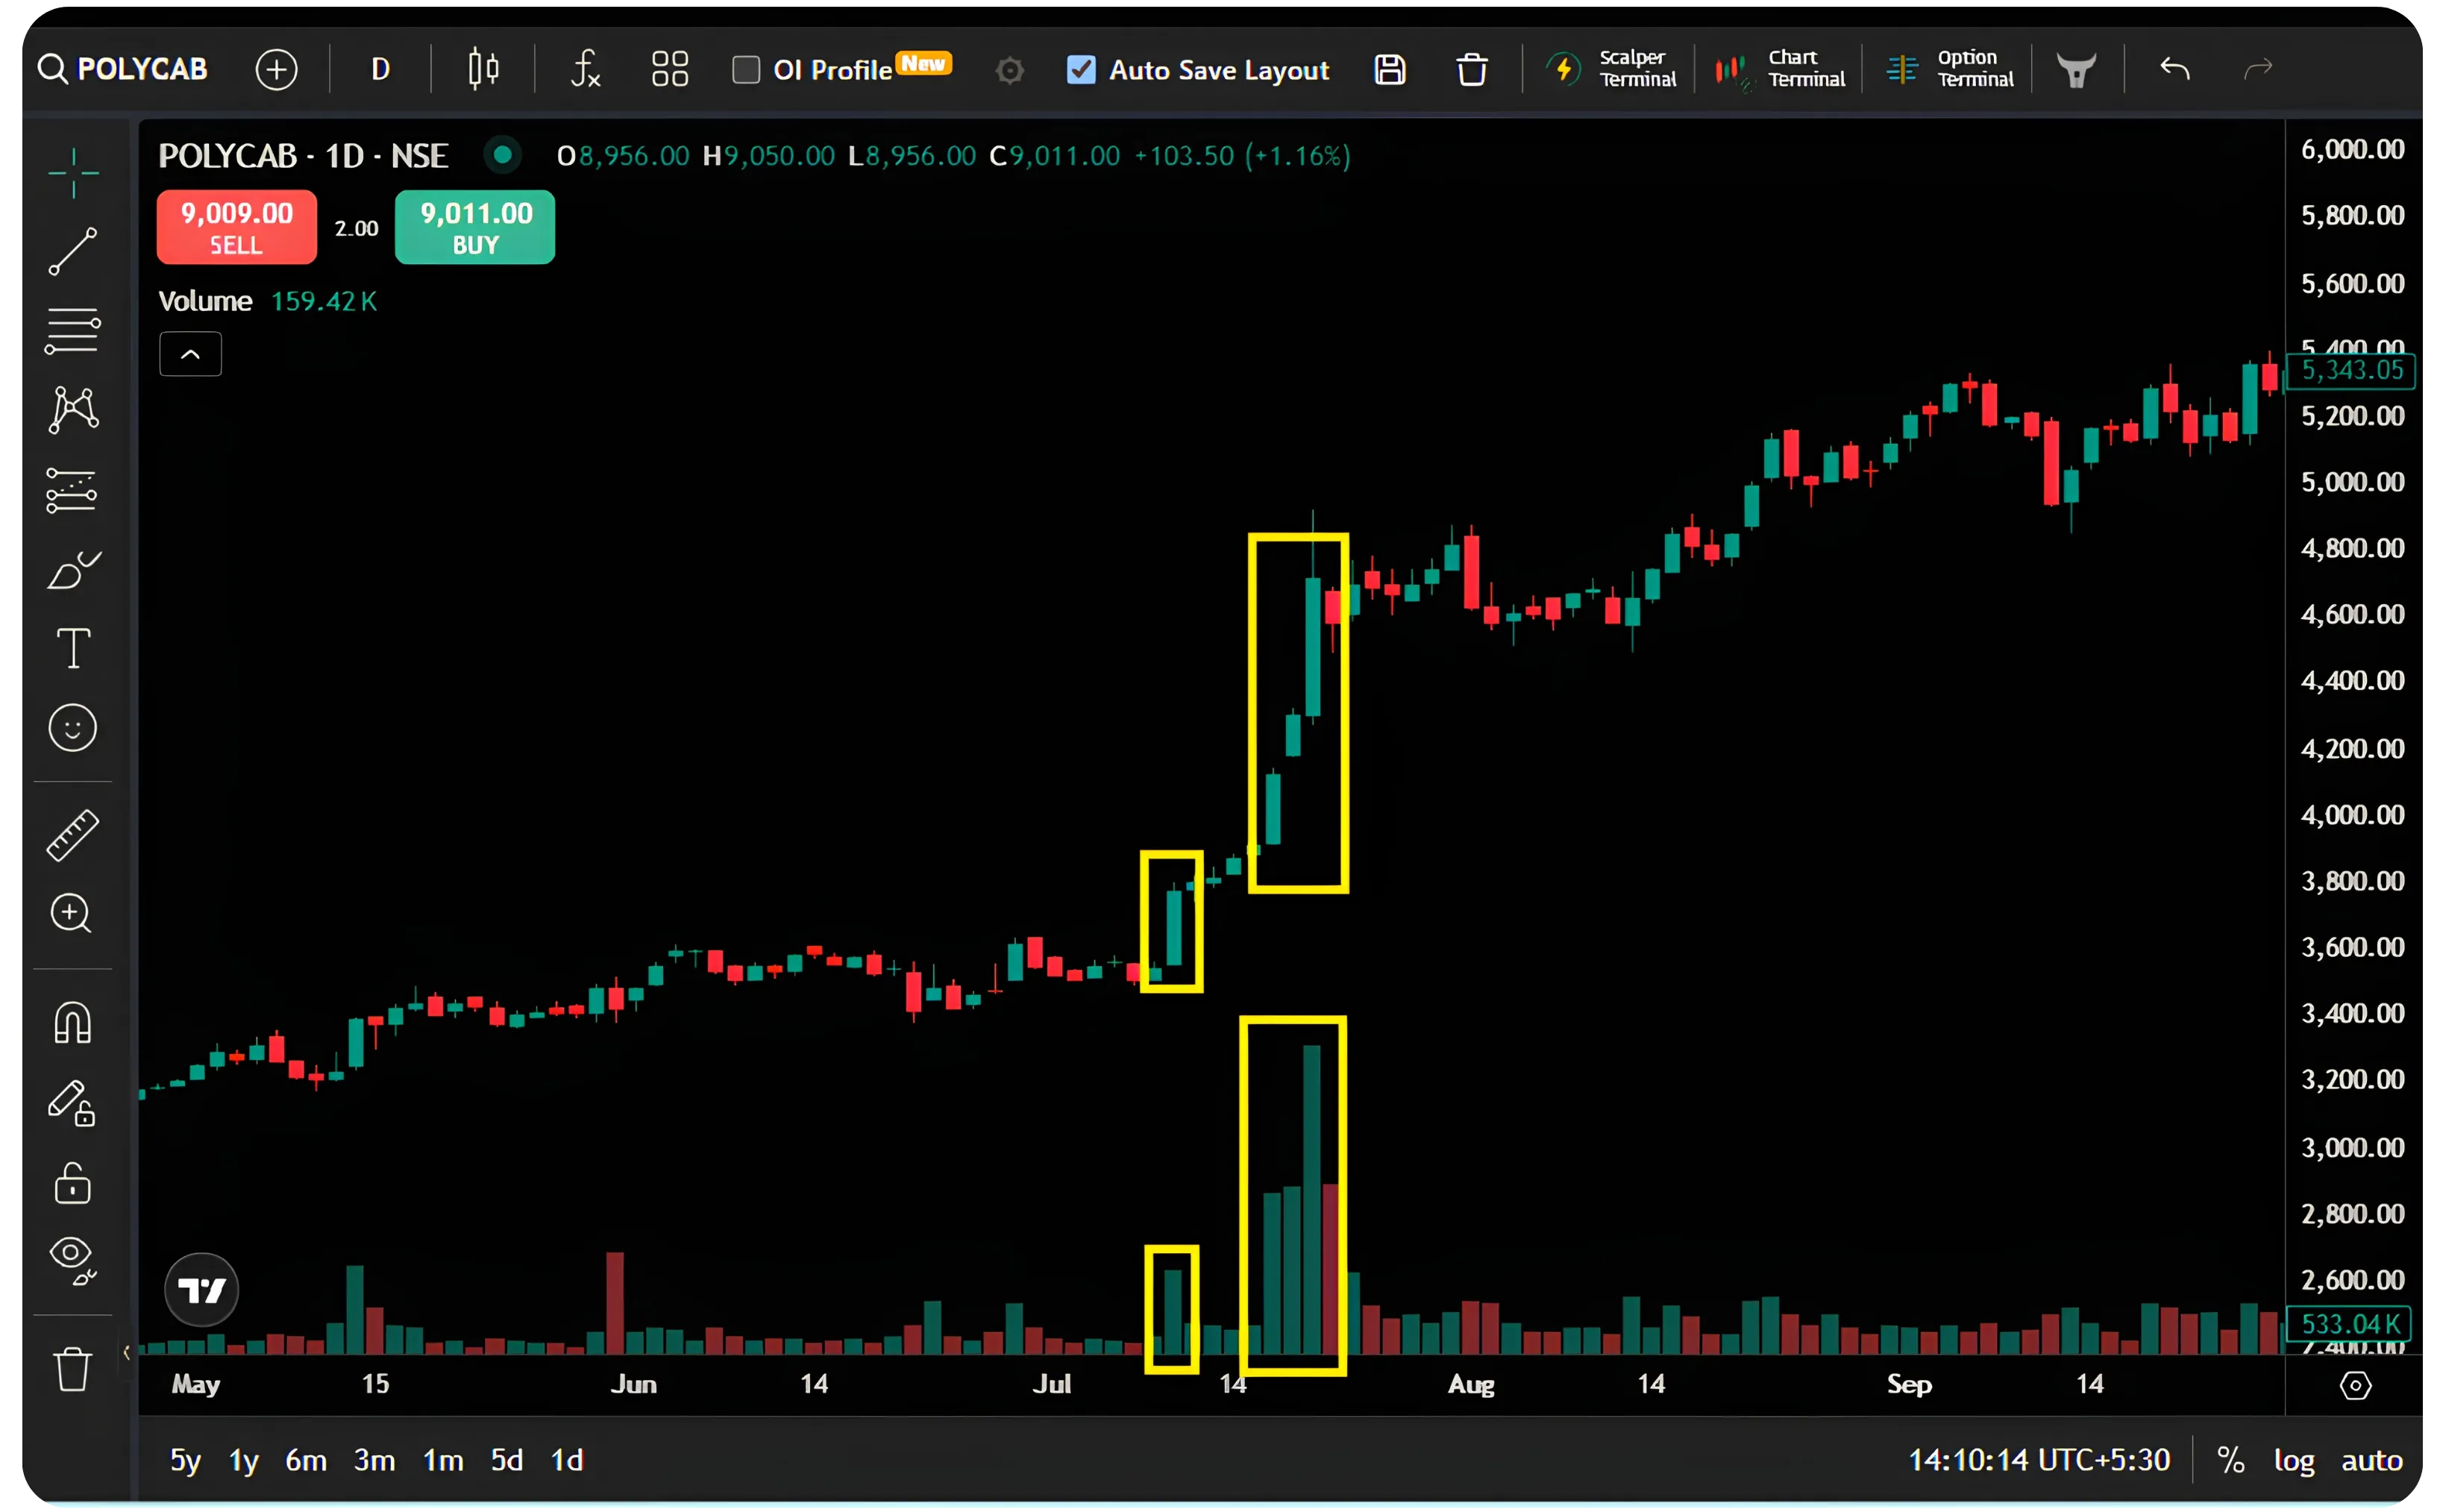Click the undo arrow
This screenshot has height=1512, width=2437.
pos(2174,68)
